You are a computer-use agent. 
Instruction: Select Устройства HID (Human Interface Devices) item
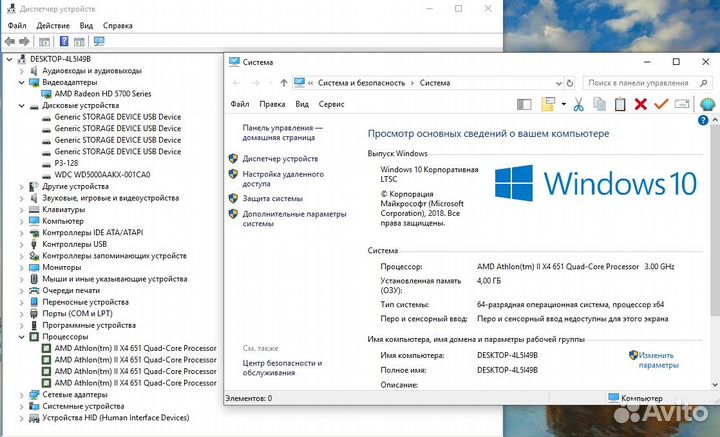[116, 418]
